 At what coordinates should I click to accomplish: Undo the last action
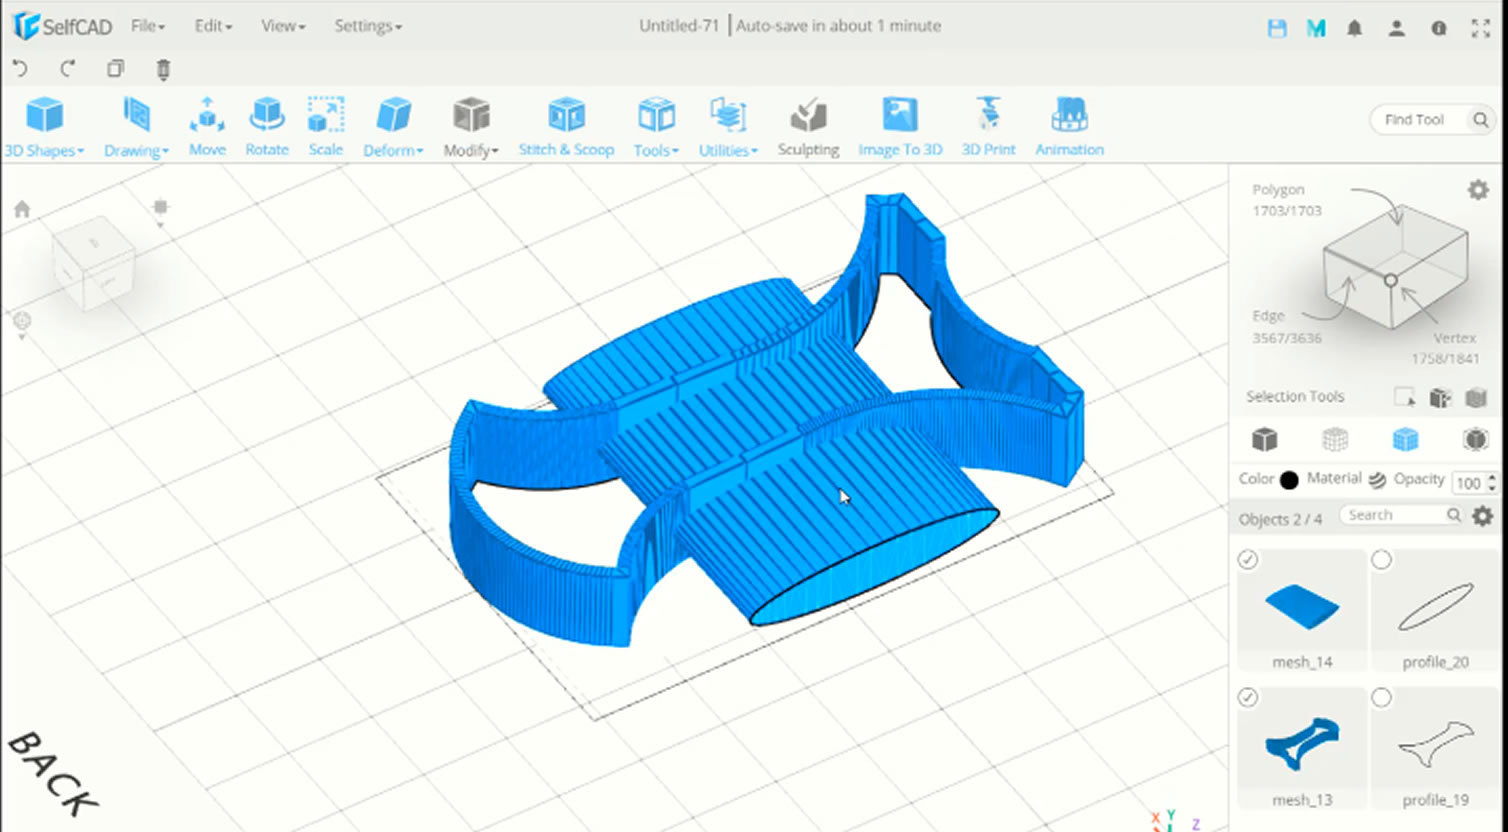[x=20, y=69]
